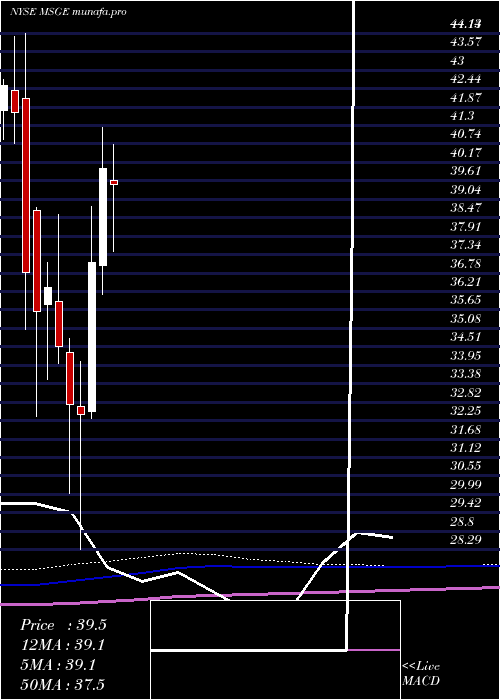The height and width of the screenshot is (700, 500).
Task: Click the 36.78 price axis label
Action: [x=466, y=264]
